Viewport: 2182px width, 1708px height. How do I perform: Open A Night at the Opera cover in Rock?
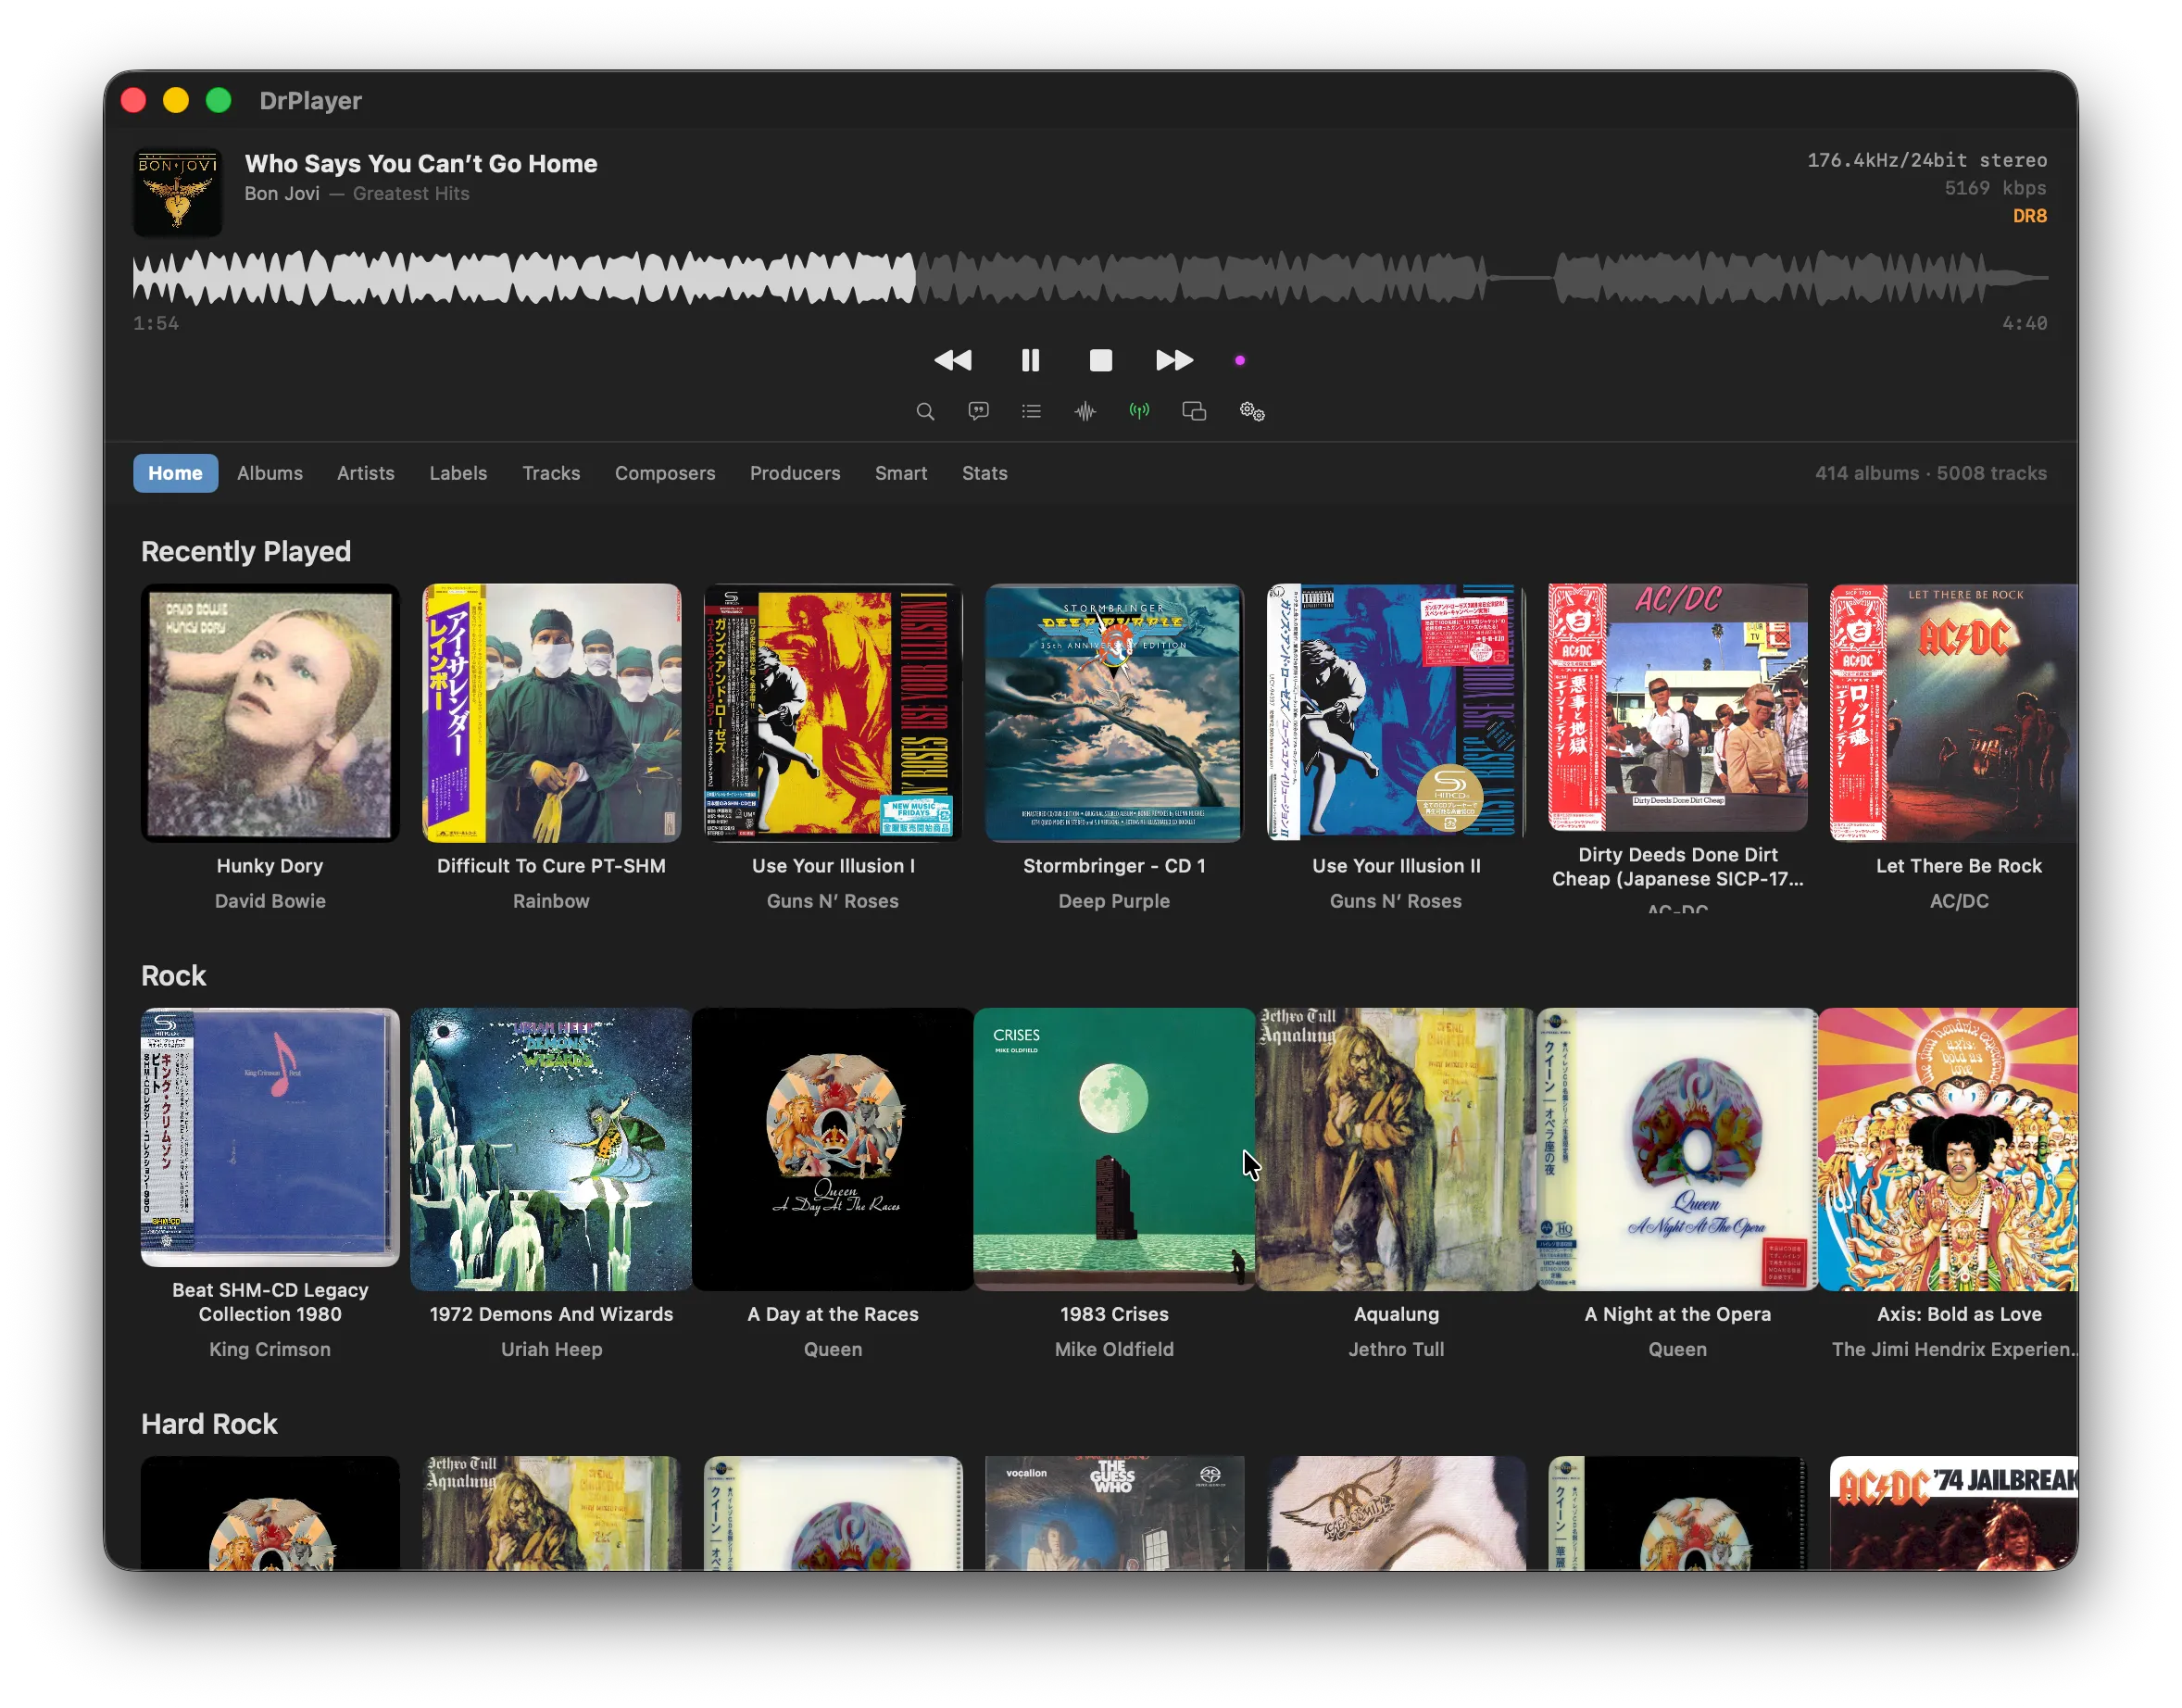1678,1149
